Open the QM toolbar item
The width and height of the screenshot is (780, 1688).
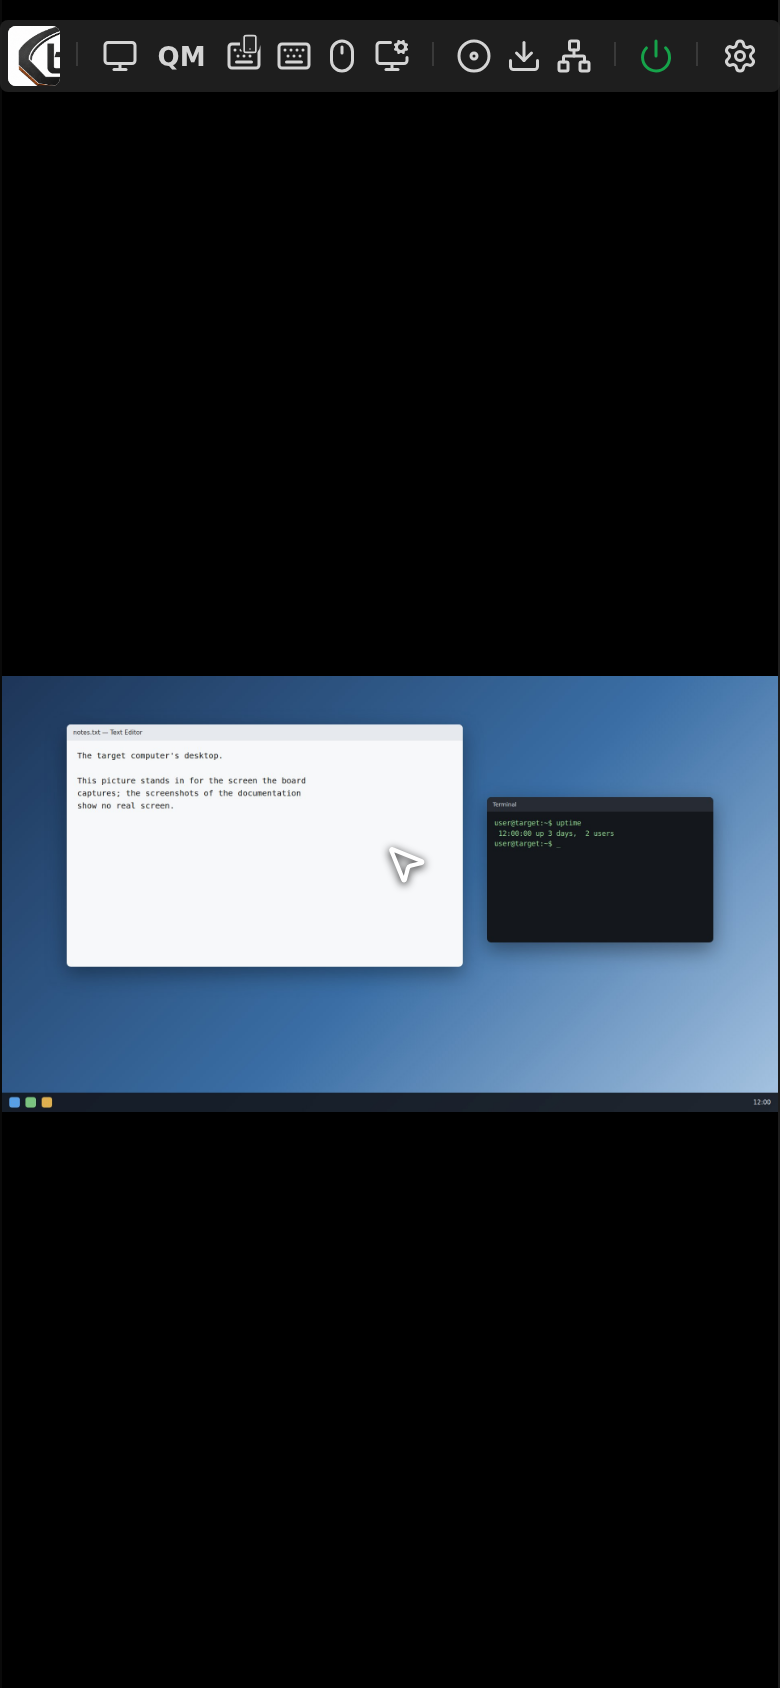(181, 57)
